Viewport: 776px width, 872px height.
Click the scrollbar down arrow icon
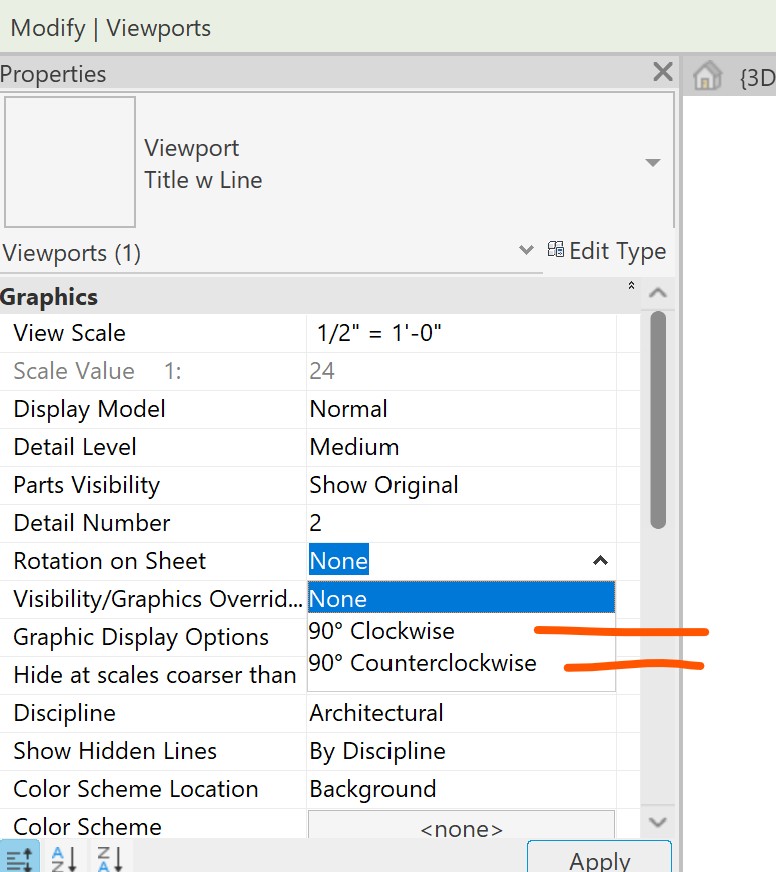tap(657, 822)
